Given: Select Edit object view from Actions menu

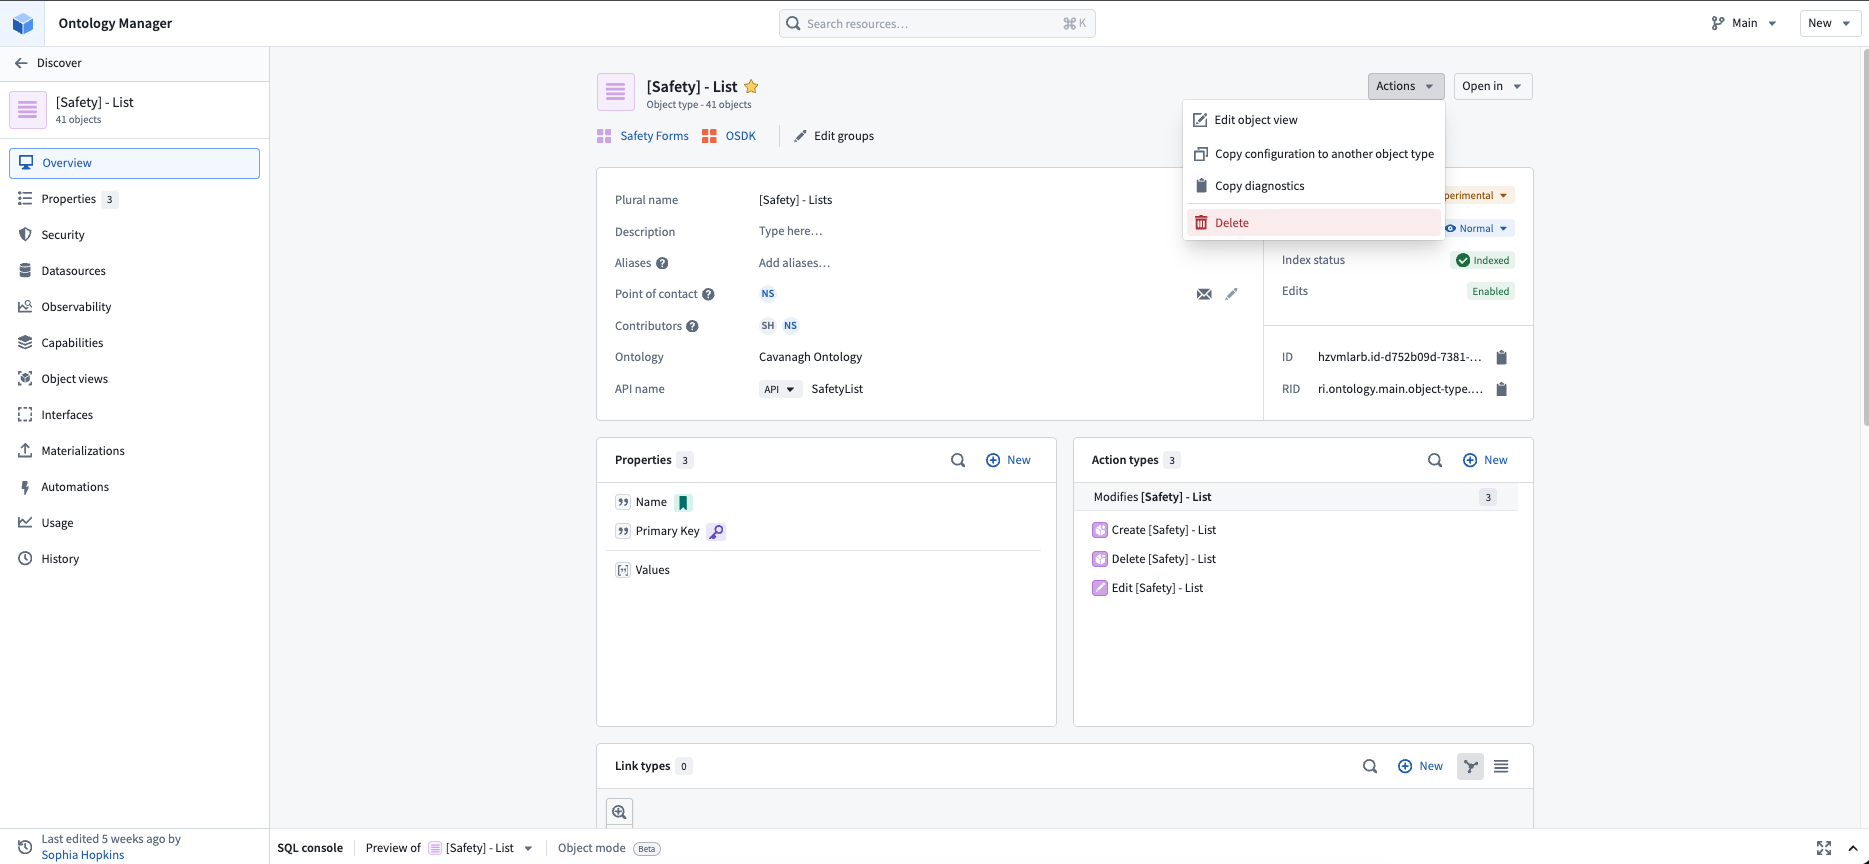Looking at the screenshot, I should click(x=1314, y=120).
